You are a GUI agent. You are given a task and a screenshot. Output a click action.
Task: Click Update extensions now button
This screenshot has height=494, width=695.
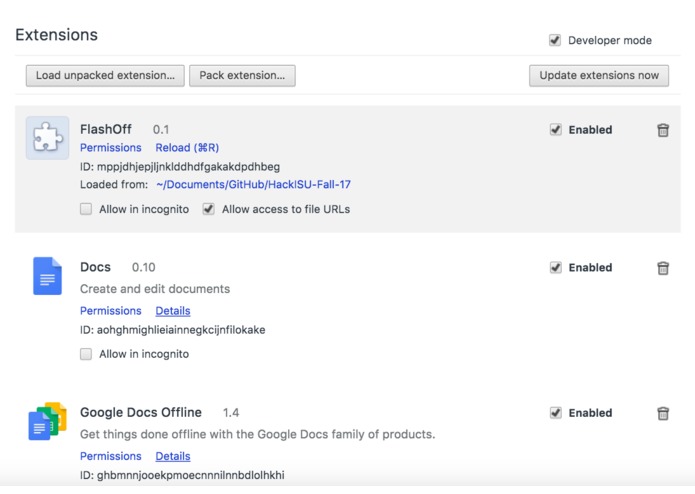(x=599, y=76)
